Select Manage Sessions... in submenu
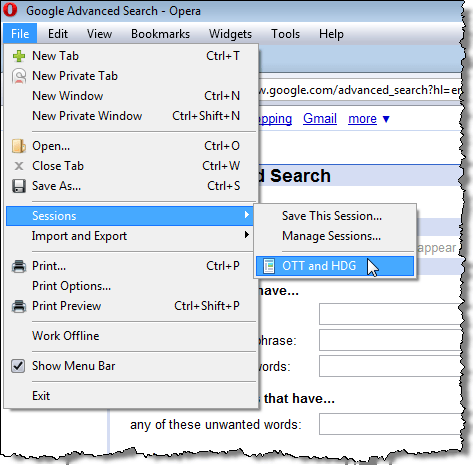This screenshot has height=465, width=473. [335, 236]
